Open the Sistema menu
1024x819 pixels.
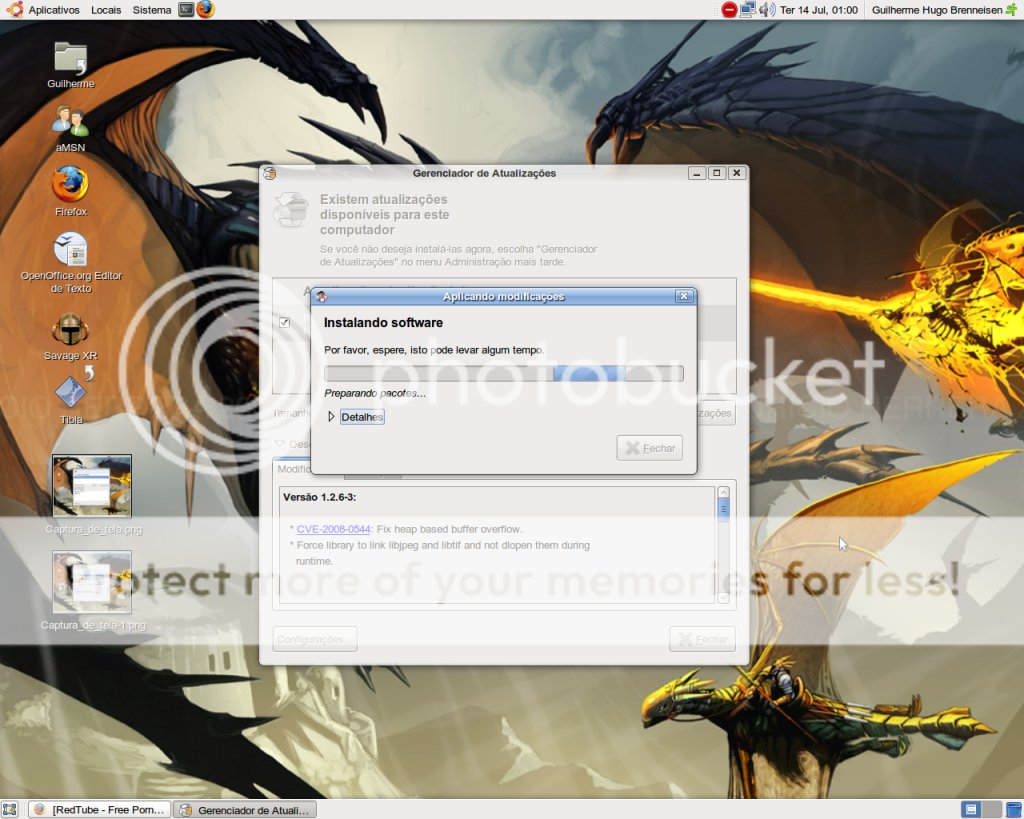click(x=152, y=10)
